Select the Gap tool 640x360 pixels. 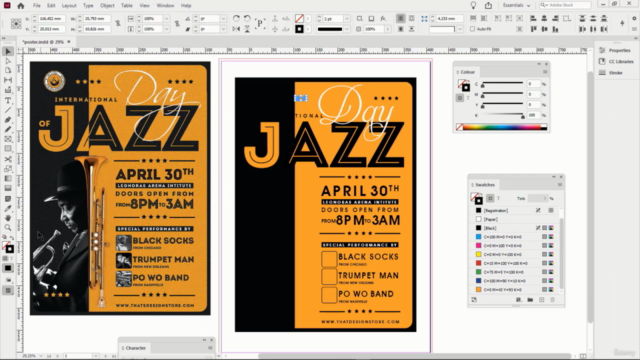(x=8, y=80)
